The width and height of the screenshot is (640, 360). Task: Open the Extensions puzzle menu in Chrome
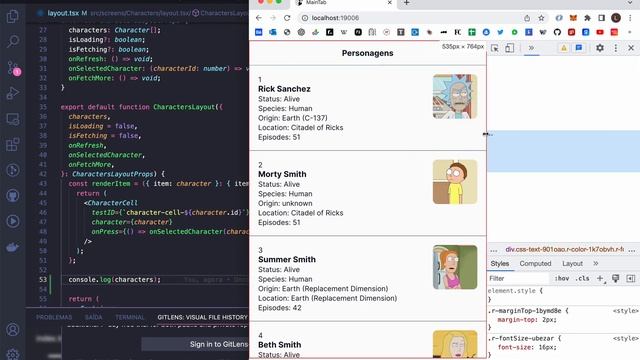click(587, 18)
